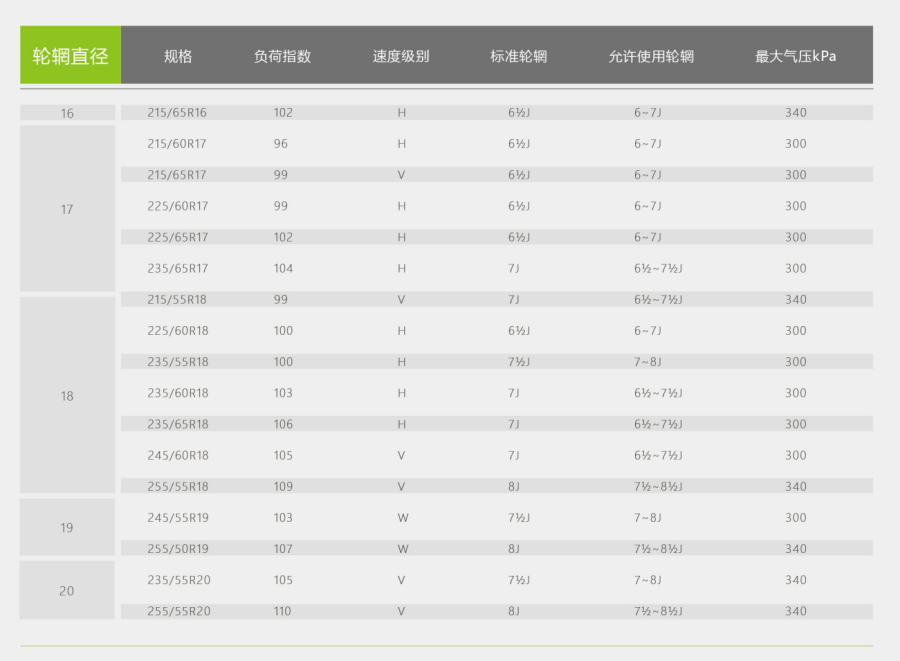Select load index 102 in 215/65R16 row
The image size is (900, 661).
point(283,112)
